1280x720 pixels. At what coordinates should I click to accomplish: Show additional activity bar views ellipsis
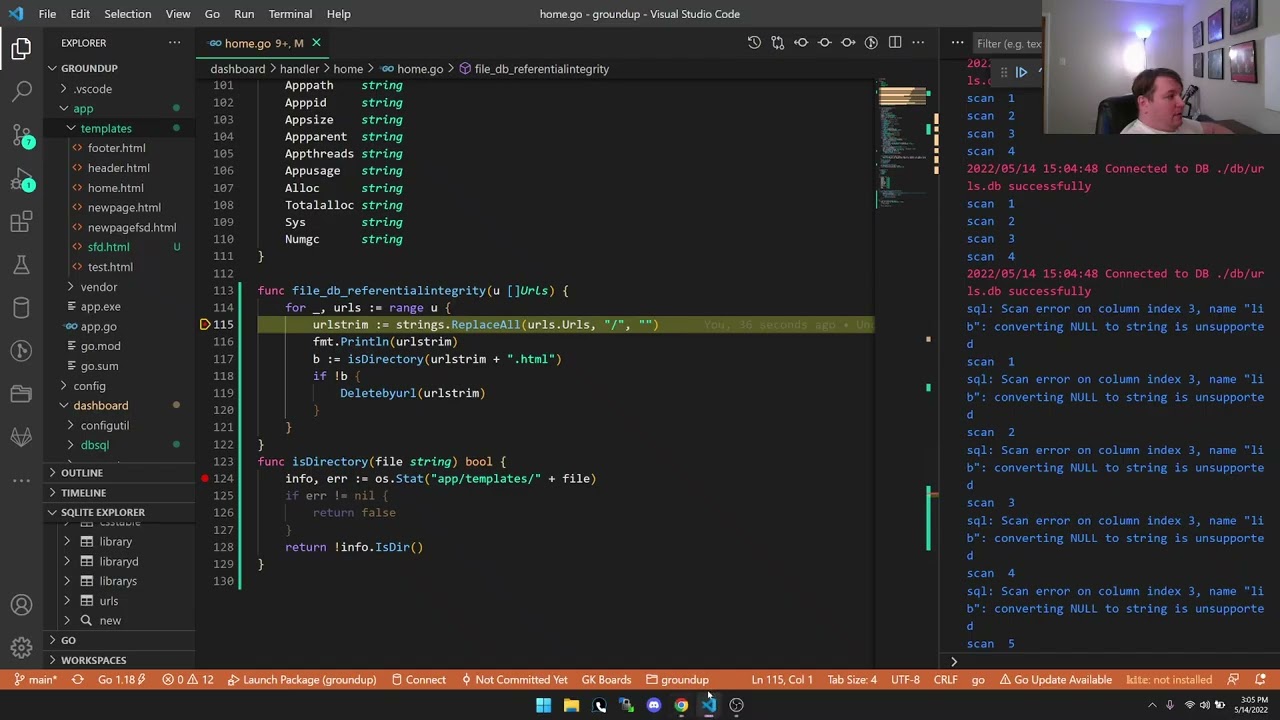pyautogui.click(x=21, y=480)
